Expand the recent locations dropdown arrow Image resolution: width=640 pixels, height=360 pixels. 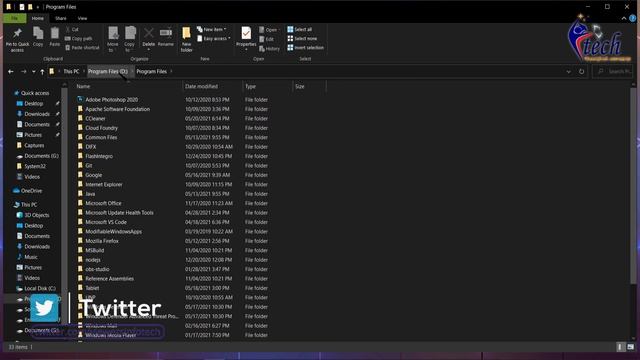tap(33, 72)
